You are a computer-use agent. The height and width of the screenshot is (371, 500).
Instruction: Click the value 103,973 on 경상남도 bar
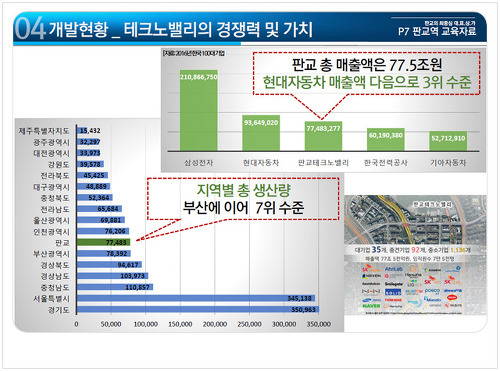[x=133, y=276]
